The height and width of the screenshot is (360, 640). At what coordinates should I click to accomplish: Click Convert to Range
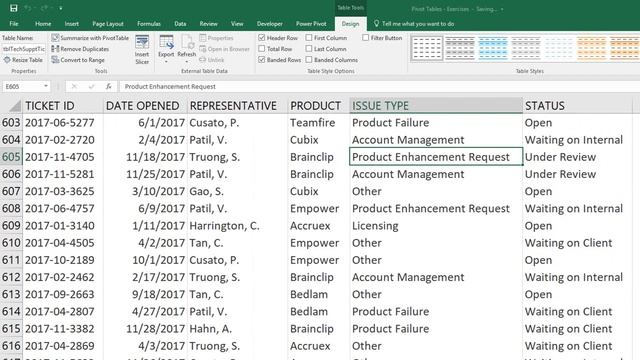click(x=78, y=60)
